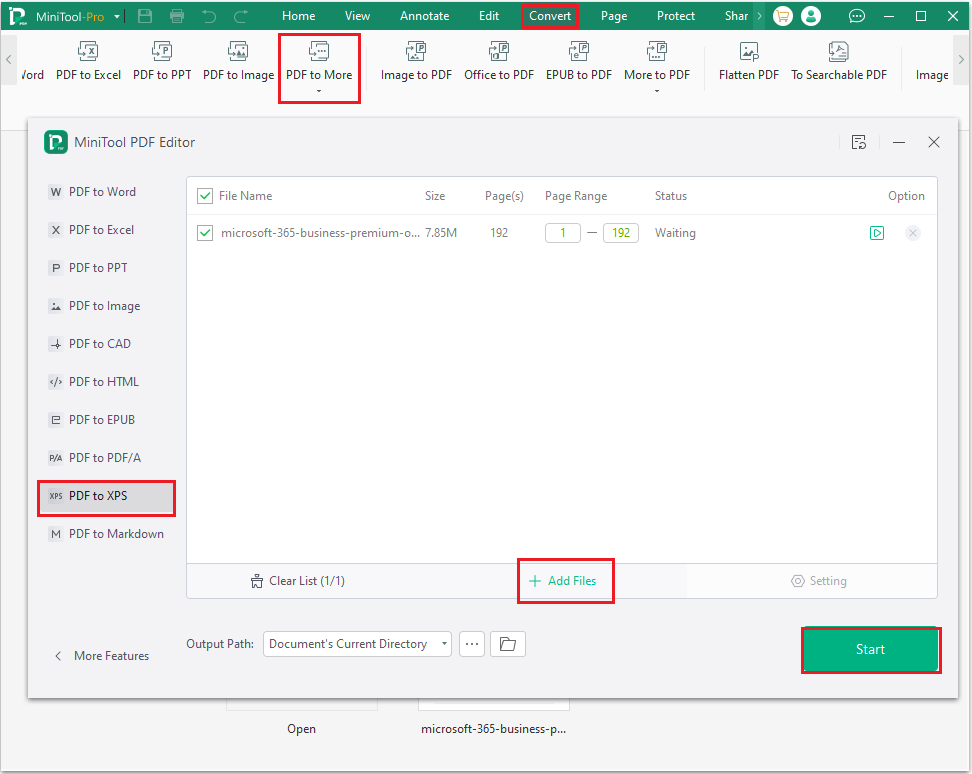
Task: Click the Waiting status text
Action: click(675, 233)
